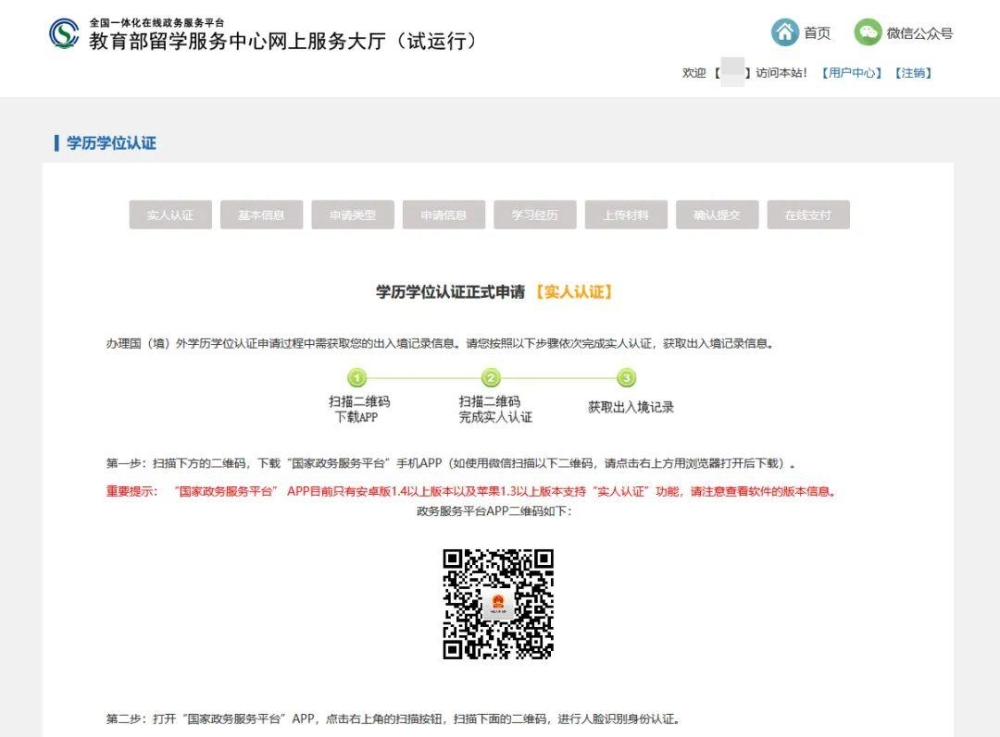Screen dimensions: 1000x737
Task: Go to 首页 home icon
Action: (784, 32)
